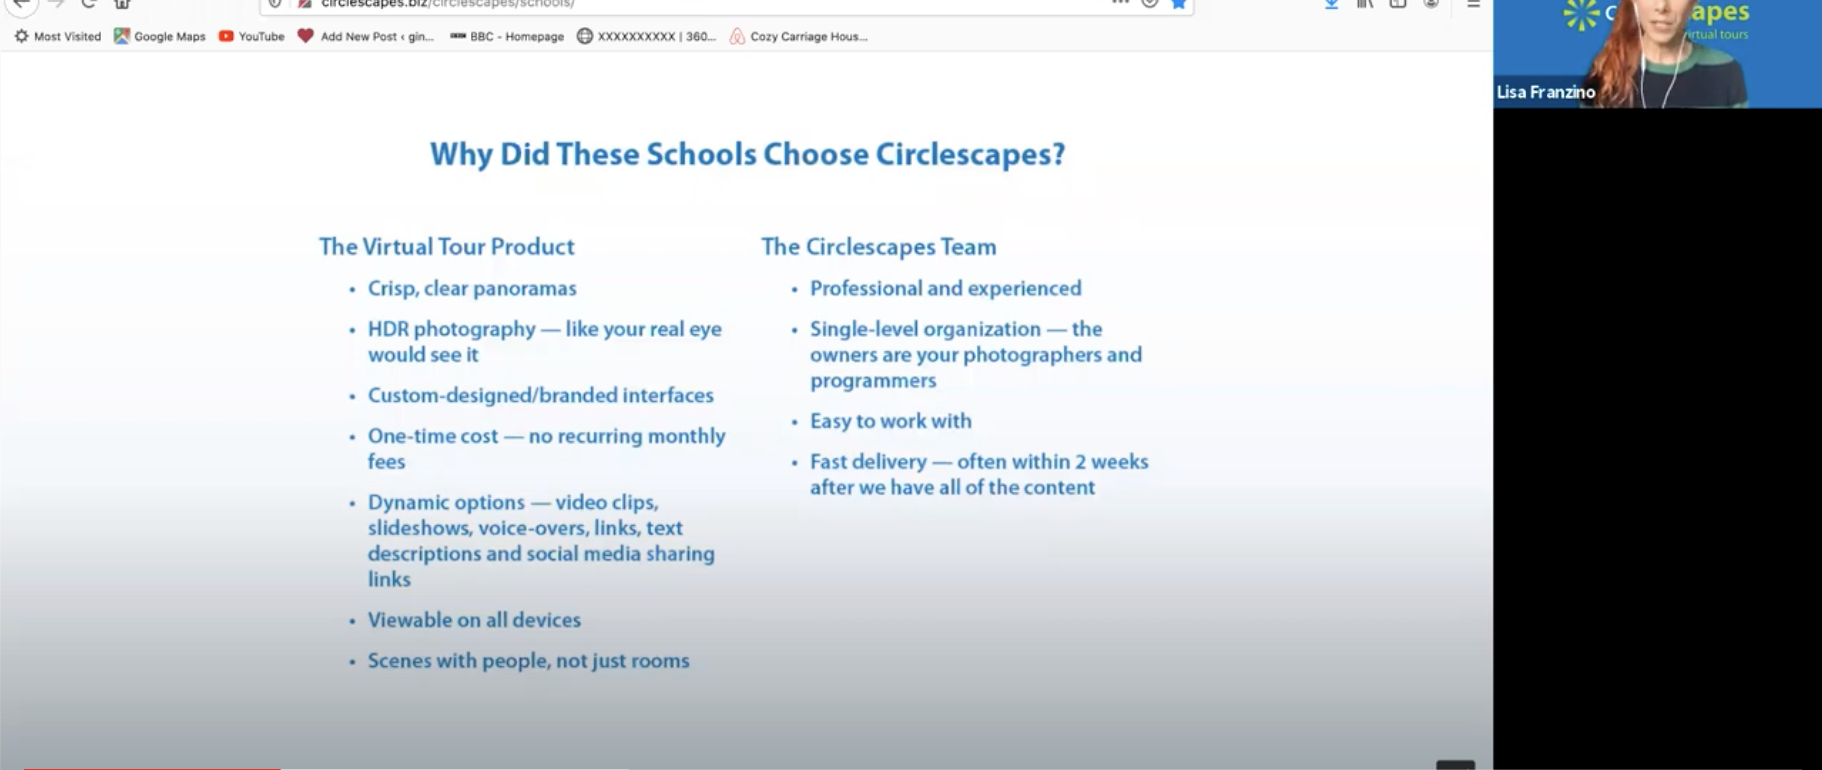
Task: Select Lisa Franzino's video thumbnail
Action: coord(1657,53)
